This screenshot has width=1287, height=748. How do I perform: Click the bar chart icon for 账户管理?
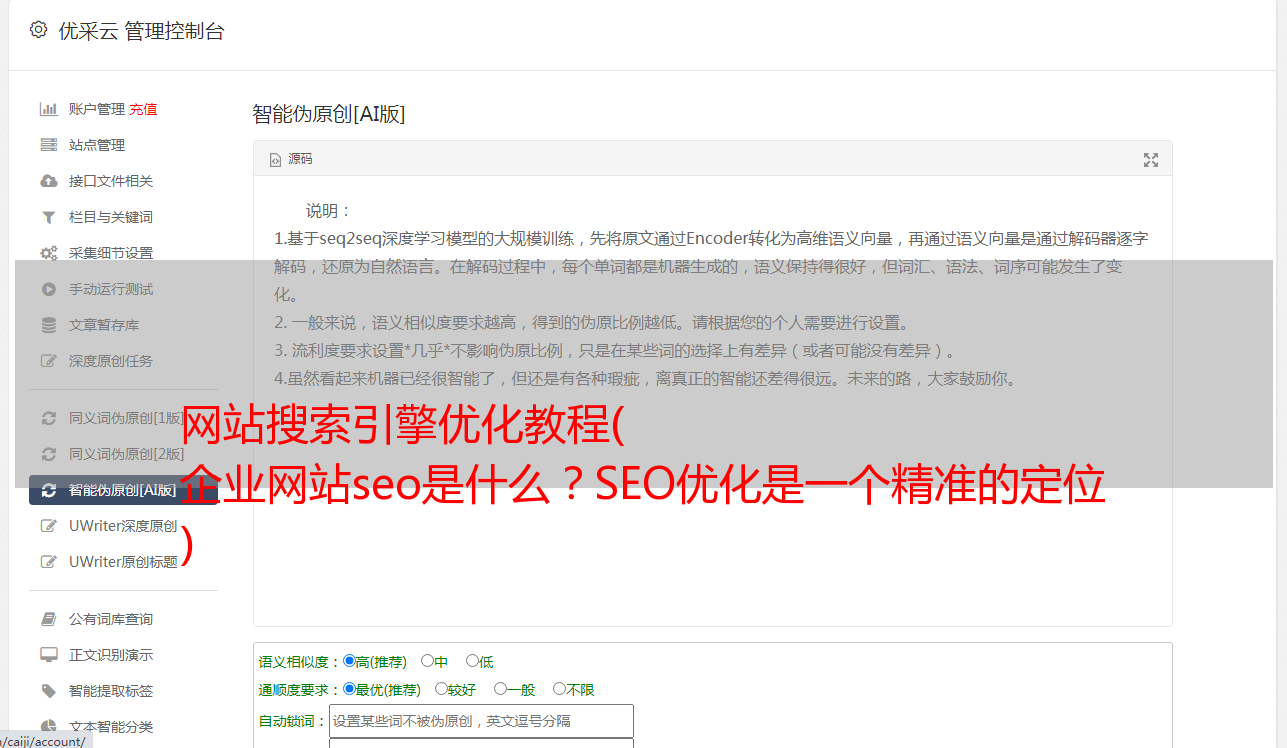click(x=48, y=109)
